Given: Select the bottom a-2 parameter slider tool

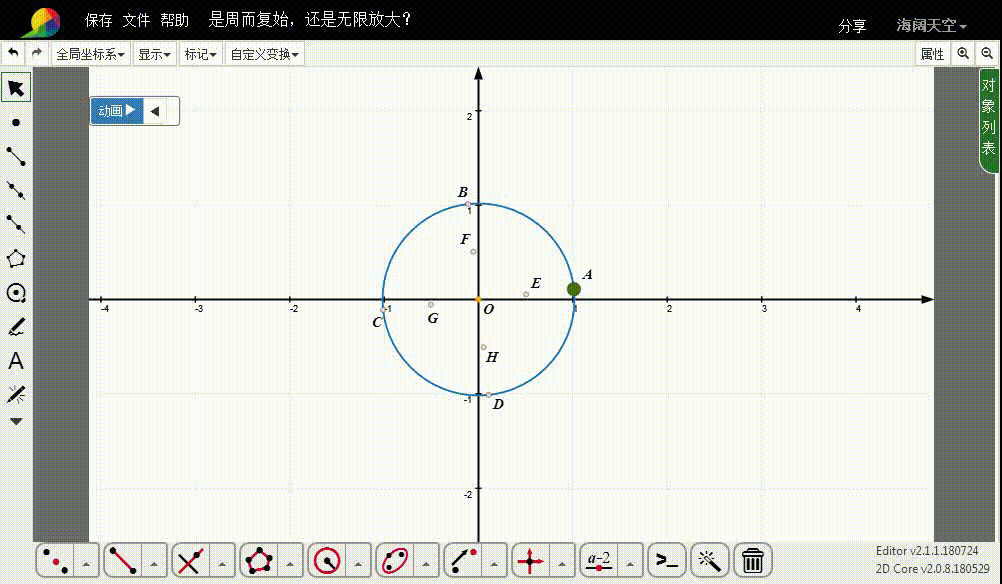Looking at the screenshot, I should (599, 560).
